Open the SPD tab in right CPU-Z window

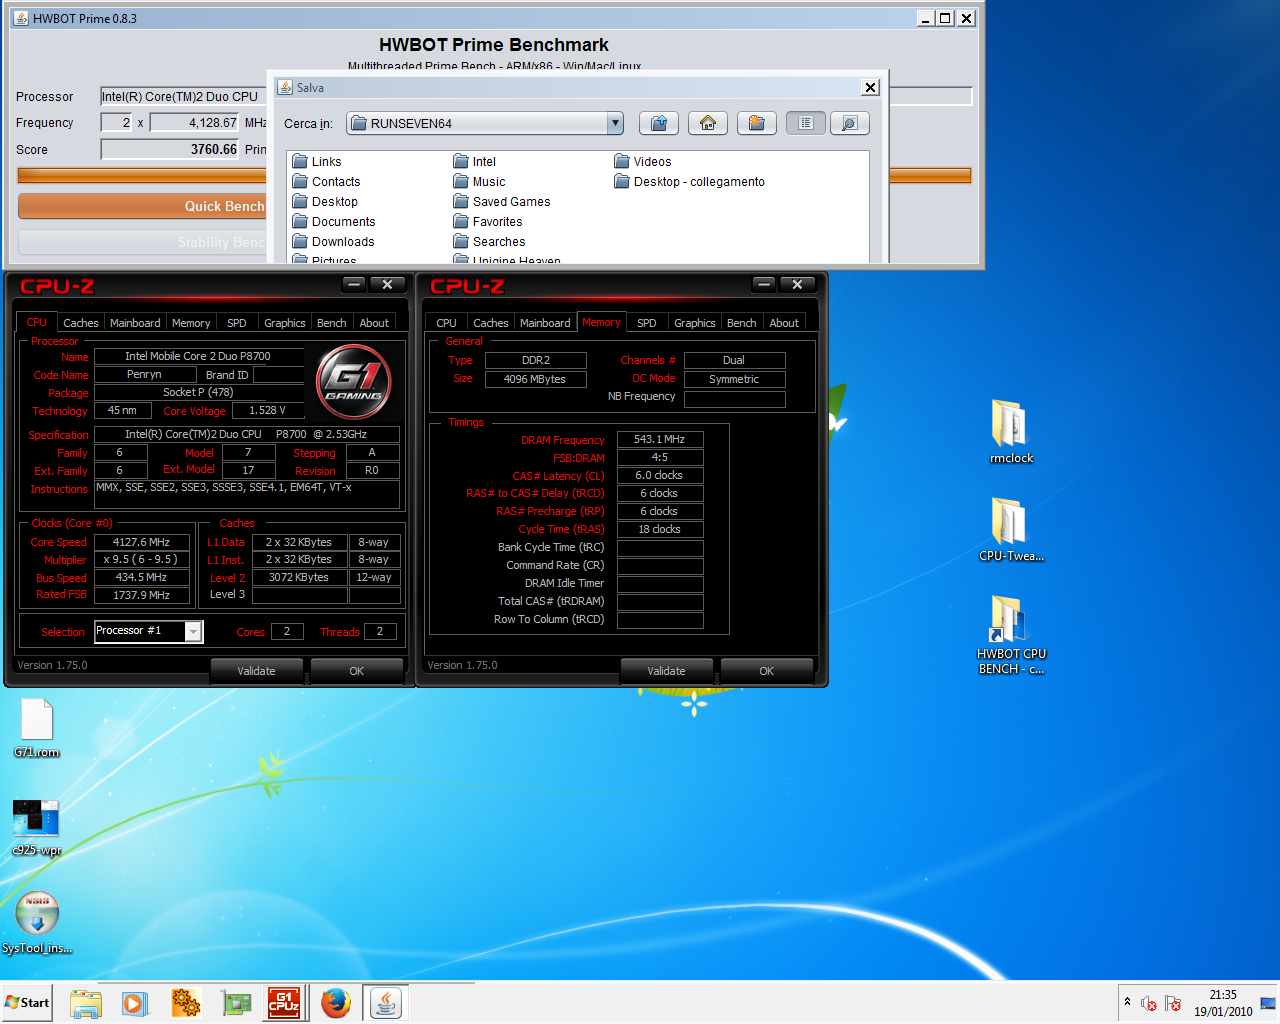point(647,323)
